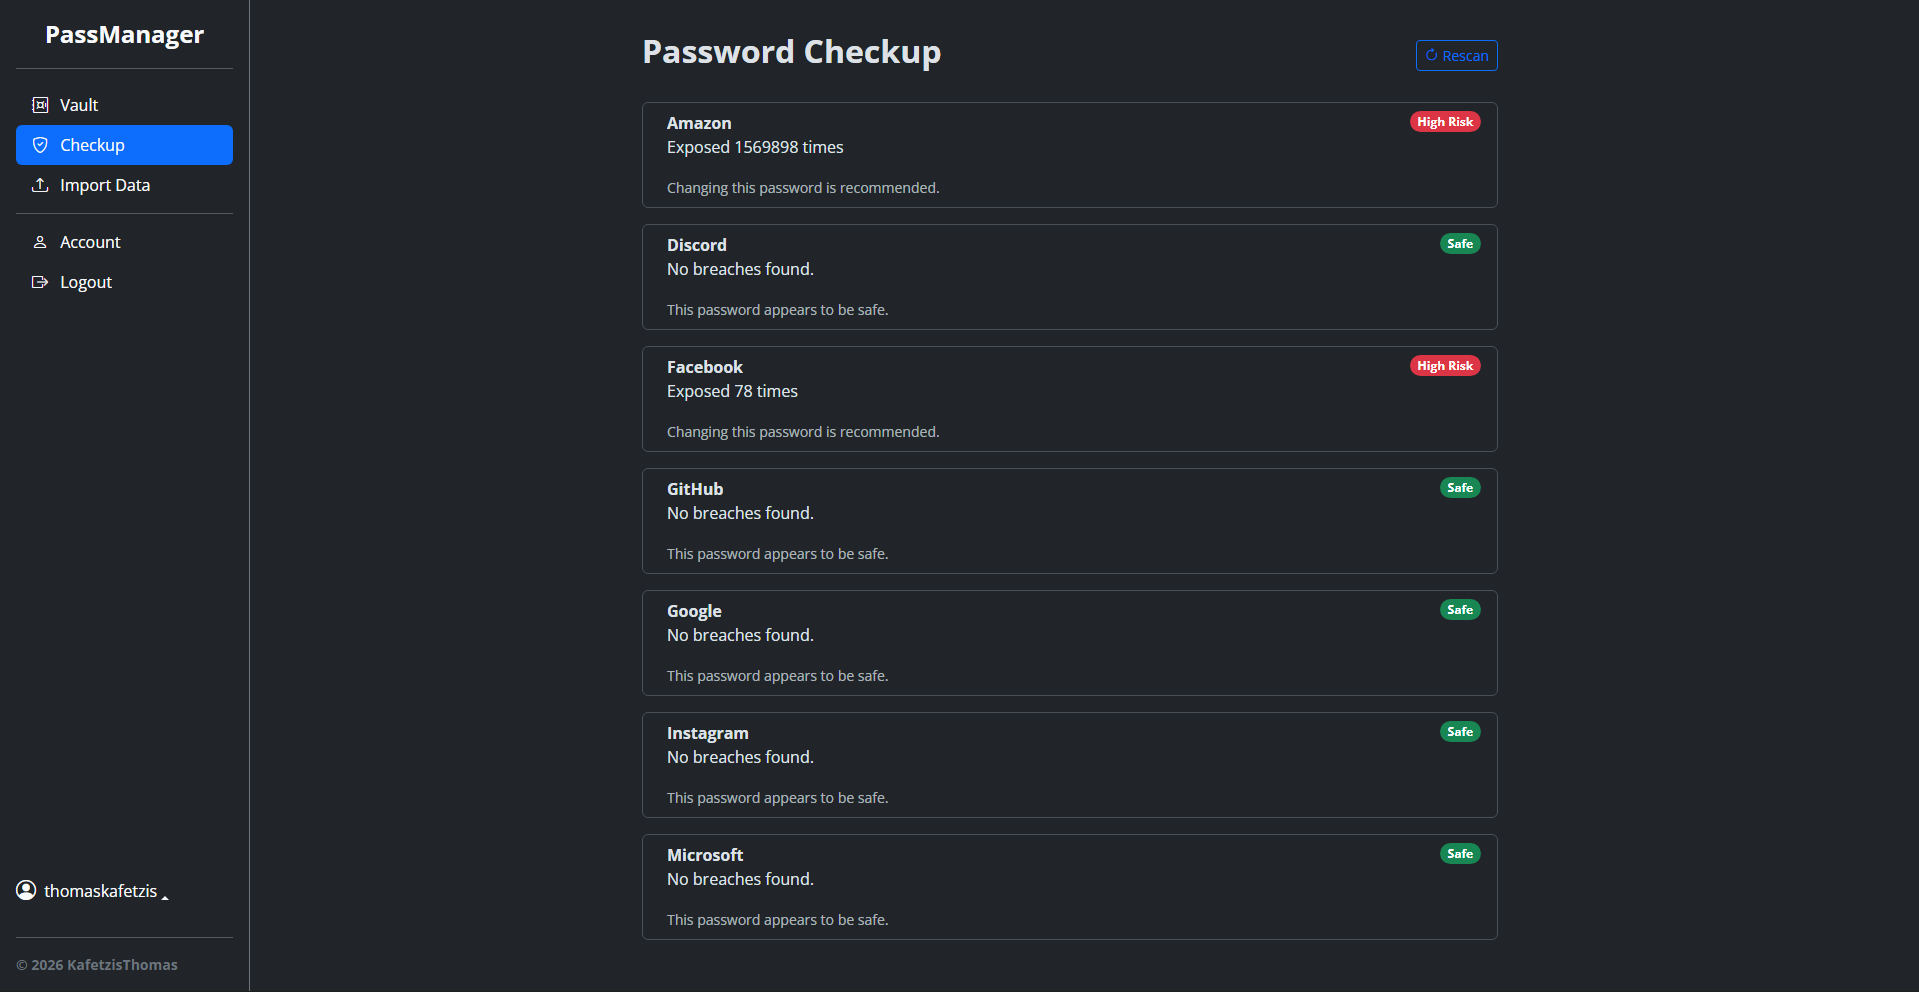Viewport: 1919px width, 992px height.
Task: Open the Account page
Action: pyautogui.click(x=124, y=242)
